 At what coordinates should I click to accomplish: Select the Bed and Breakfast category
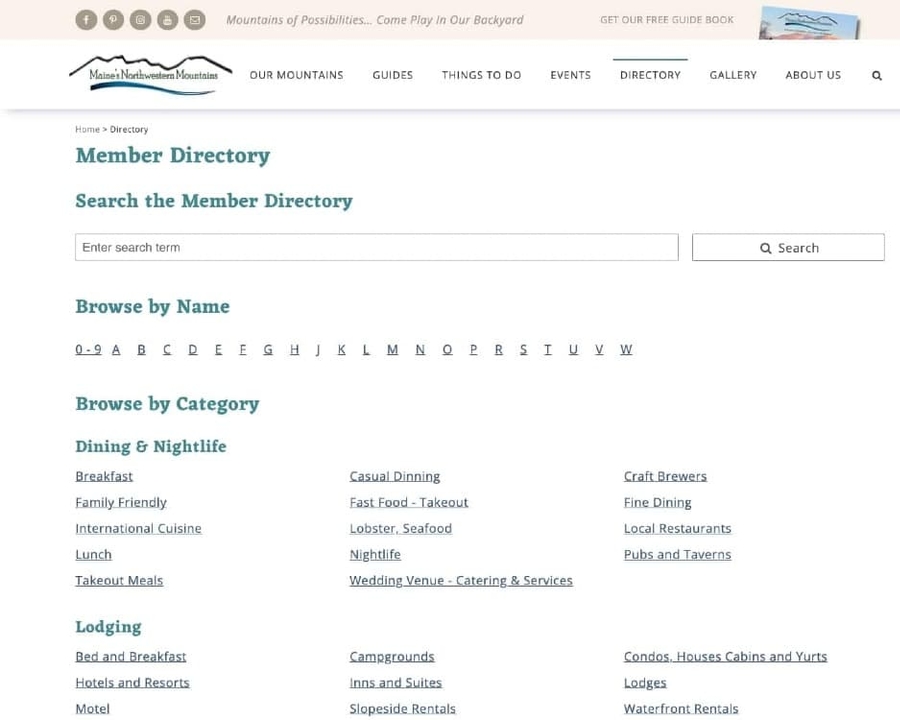tap(130, 656)
